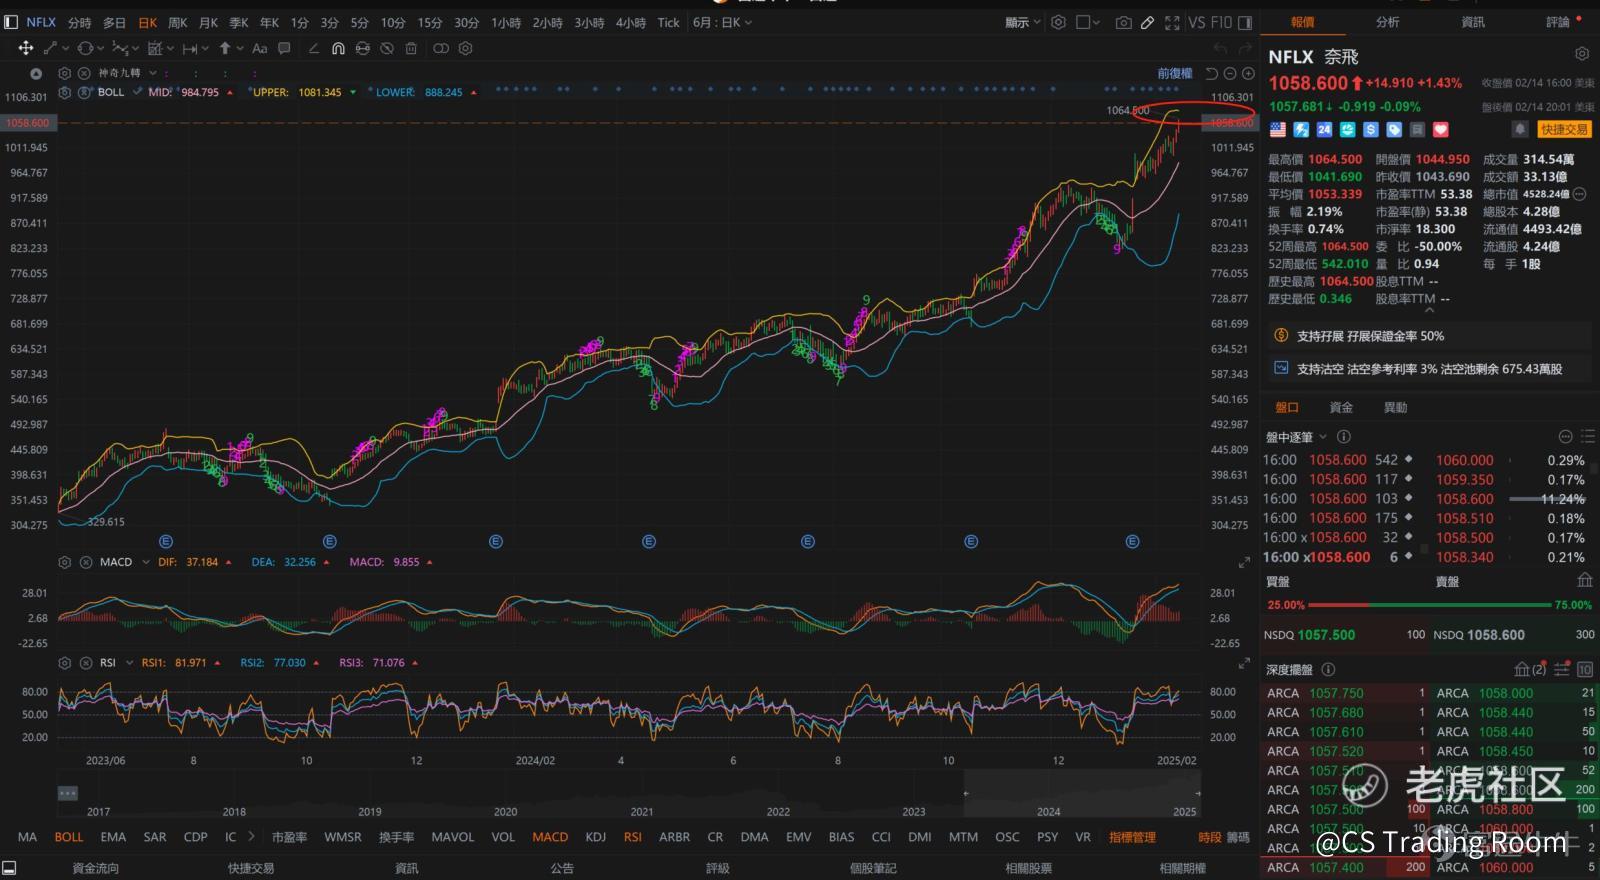This screenshot has width=1600, height=880.
Task: Open MACD indicator settings gear
Action: click(65, 562)
